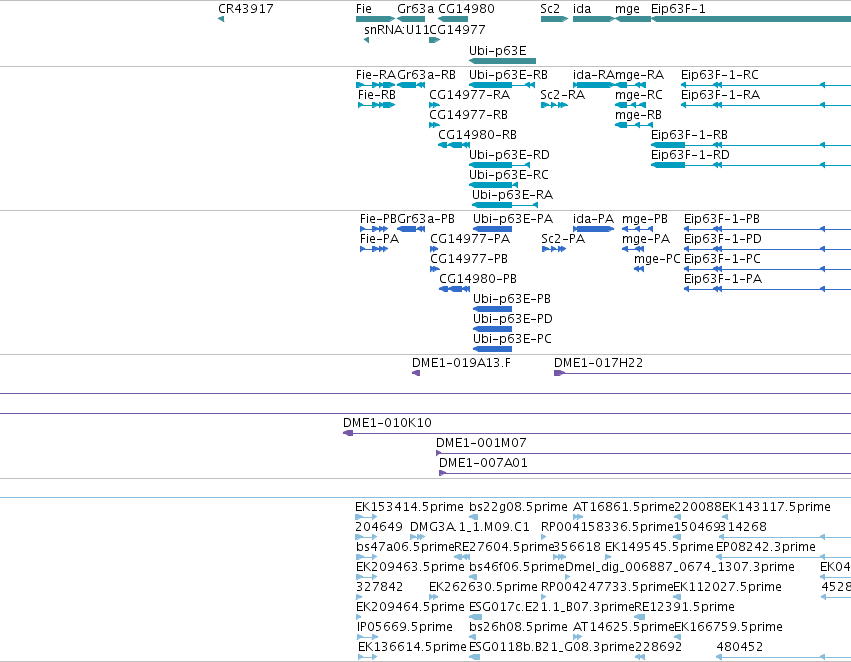This screenshot has width=851, height=662.
Task: Click the CG14980-PB protein glyph
Action: [x=454, y=289]
